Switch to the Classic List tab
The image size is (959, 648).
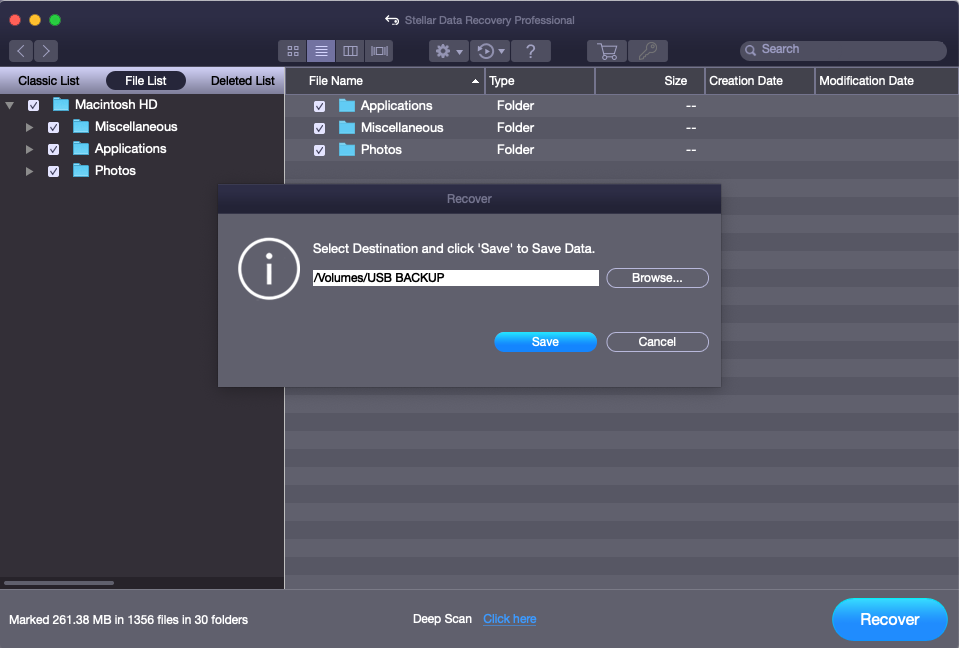[48, 81]
